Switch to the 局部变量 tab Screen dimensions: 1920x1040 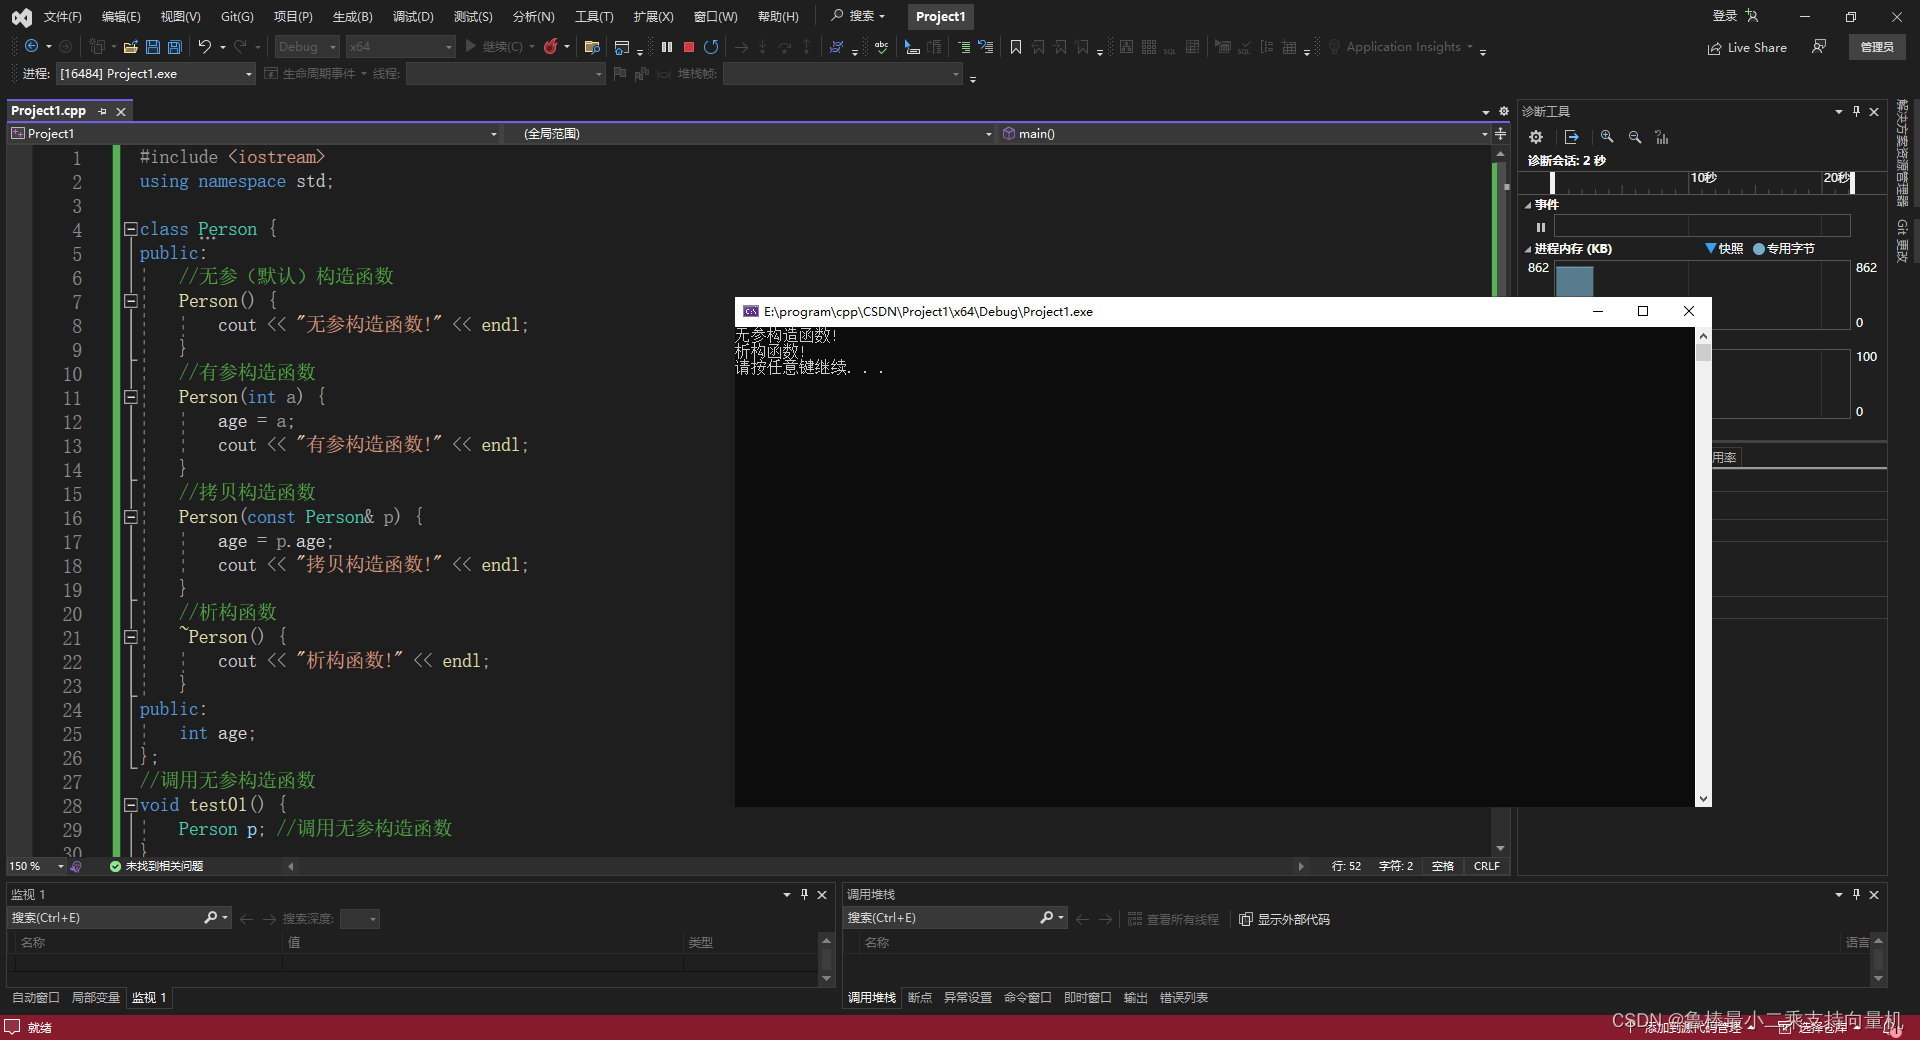tap(95, 998)
